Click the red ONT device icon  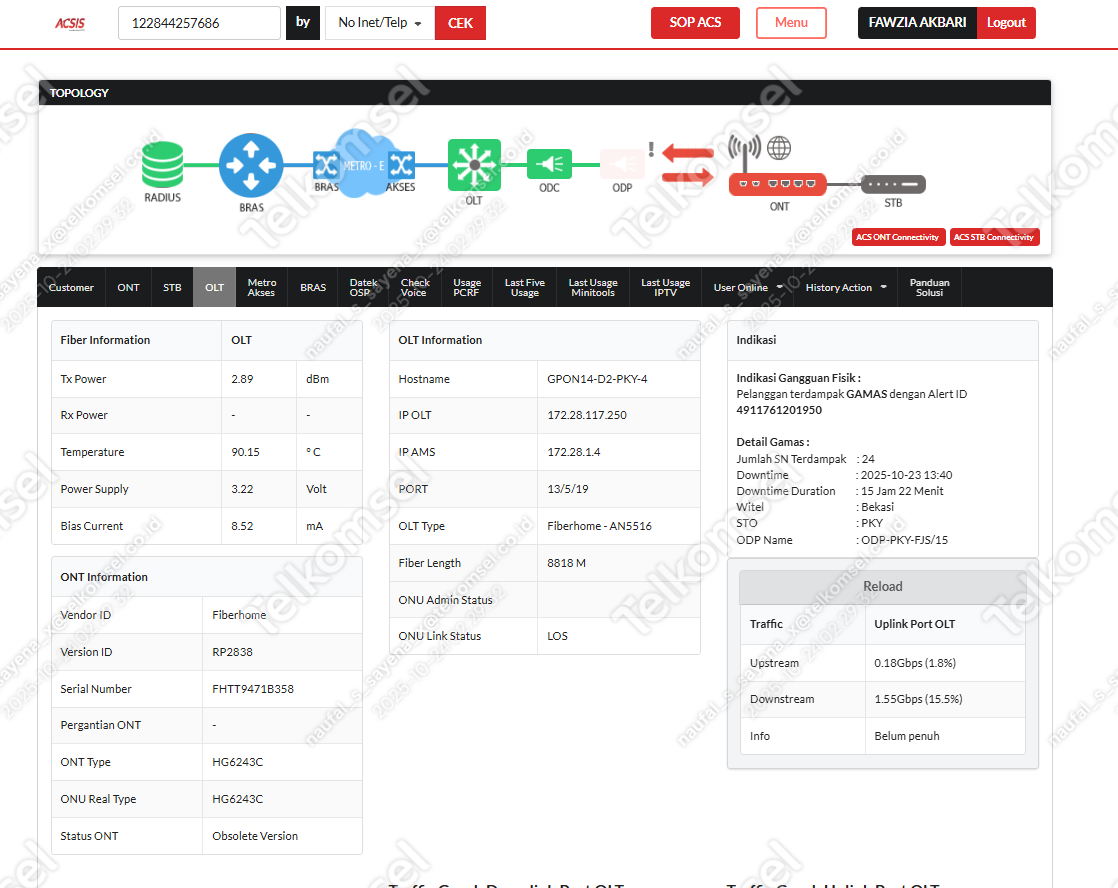[777, 184]
